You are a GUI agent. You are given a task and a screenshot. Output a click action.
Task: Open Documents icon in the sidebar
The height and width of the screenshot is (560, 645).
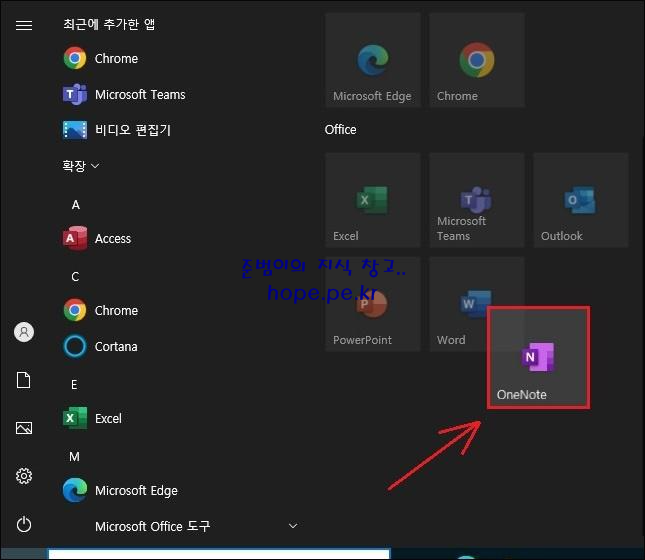(24, 380)
